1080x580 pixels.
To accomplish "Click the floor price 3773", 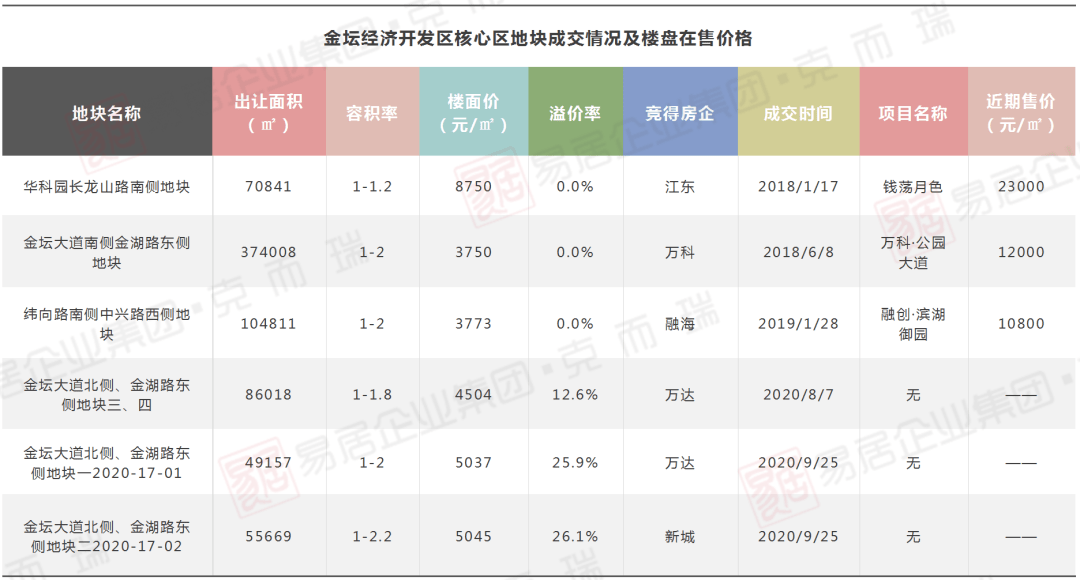I will (474, 324).
